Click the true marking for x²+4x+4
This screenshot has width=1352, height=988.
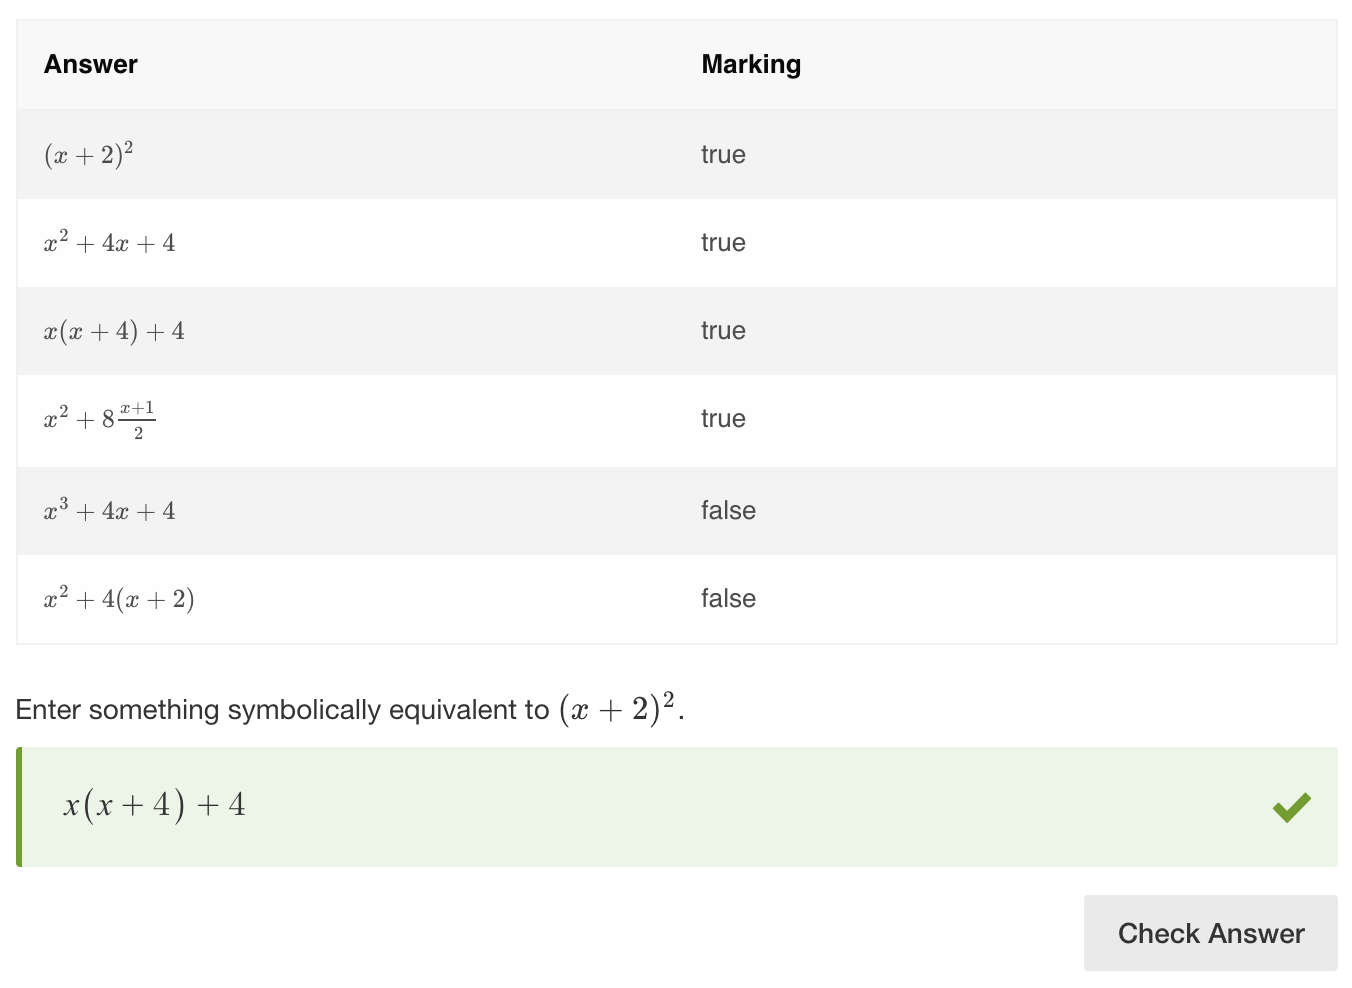tap(723, 243)
